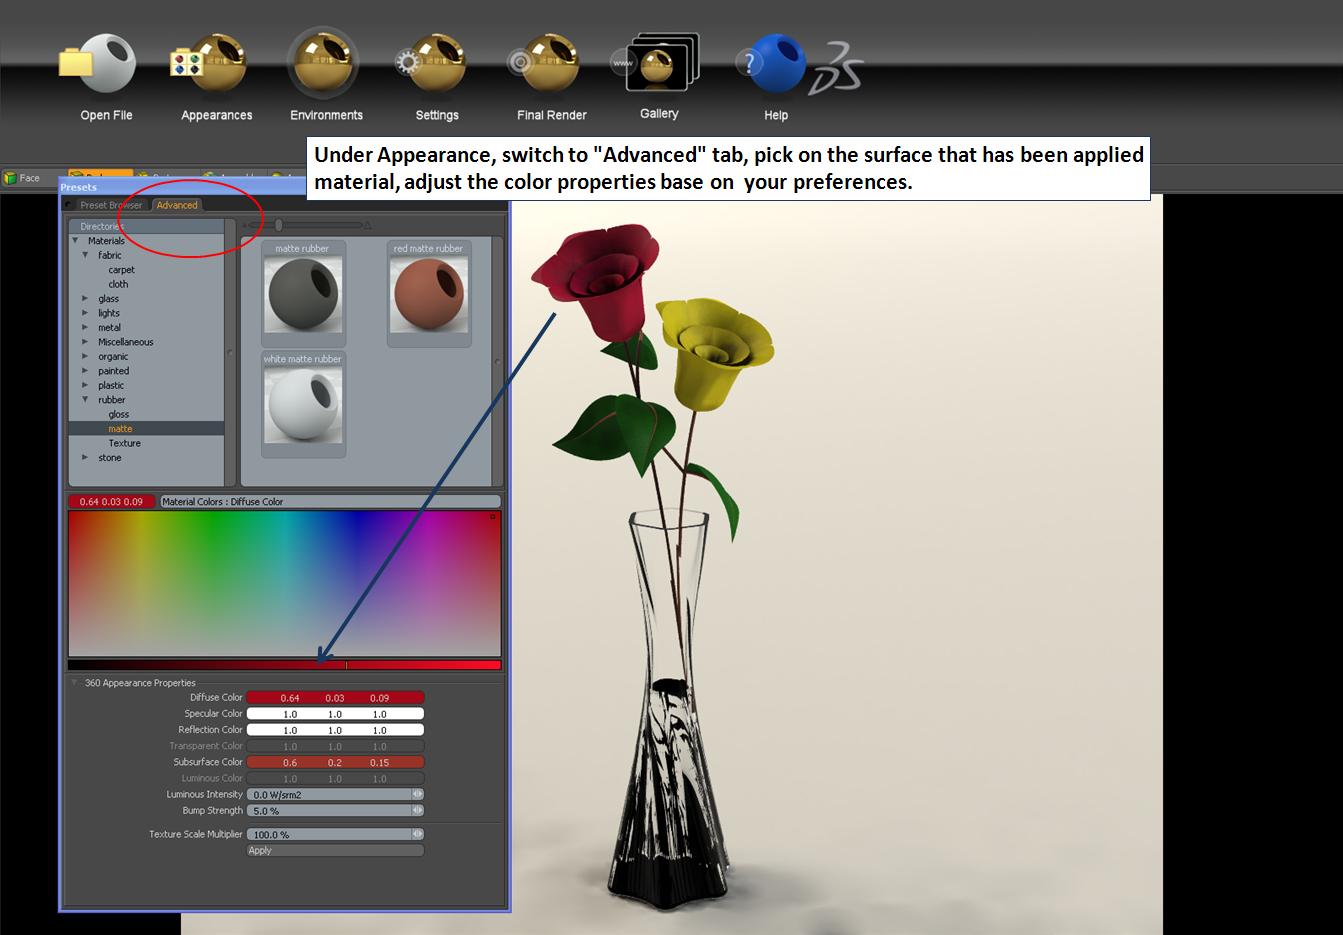1343x935 pixels.
Task: Select the Texture tree item
Action: point(124,443)
